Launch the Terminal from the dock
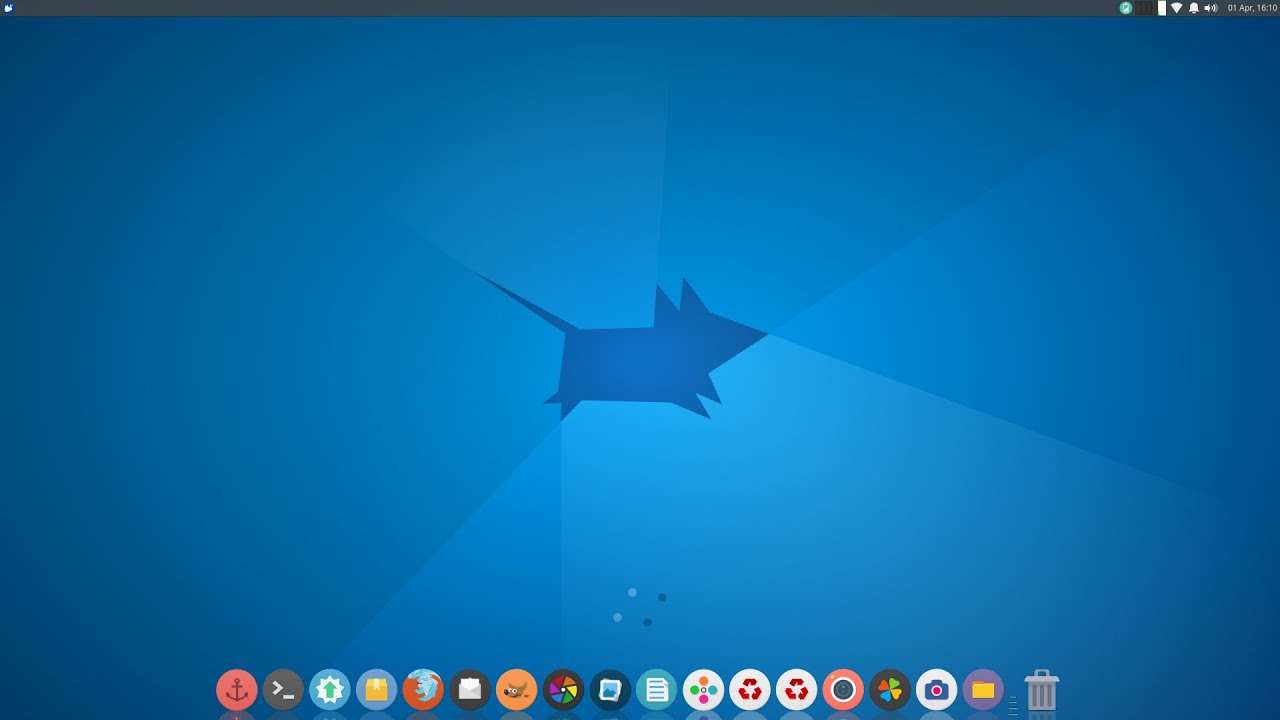The image size is (1280, 720). [283, 690]
